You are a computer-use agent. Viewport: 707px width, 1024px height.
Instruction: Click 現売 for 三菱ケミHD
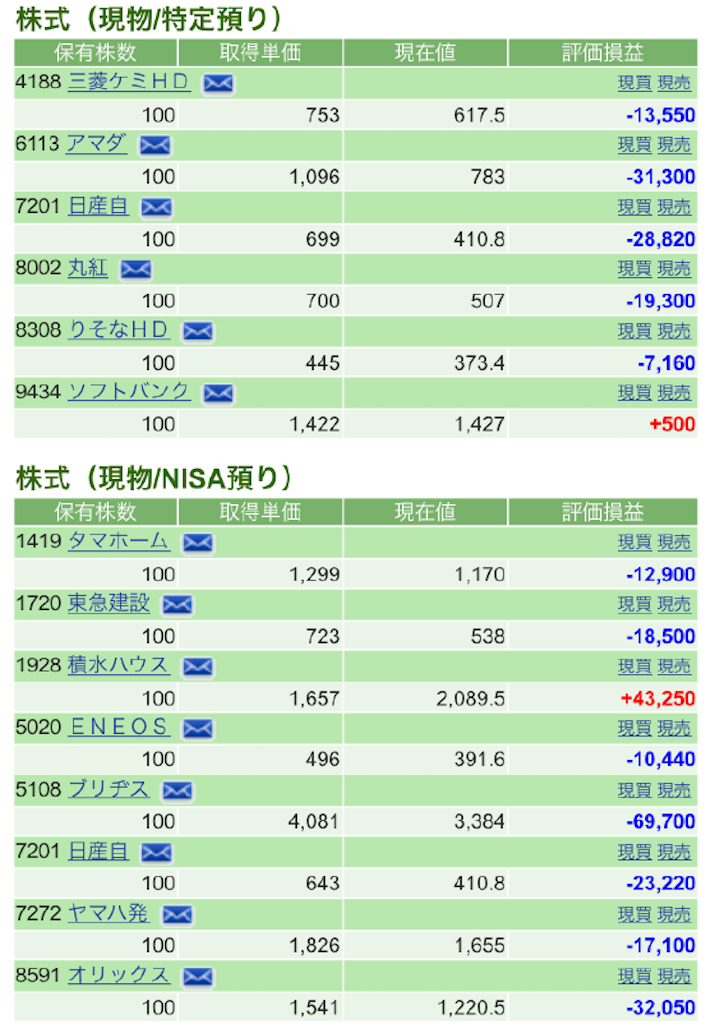(674, 84)
